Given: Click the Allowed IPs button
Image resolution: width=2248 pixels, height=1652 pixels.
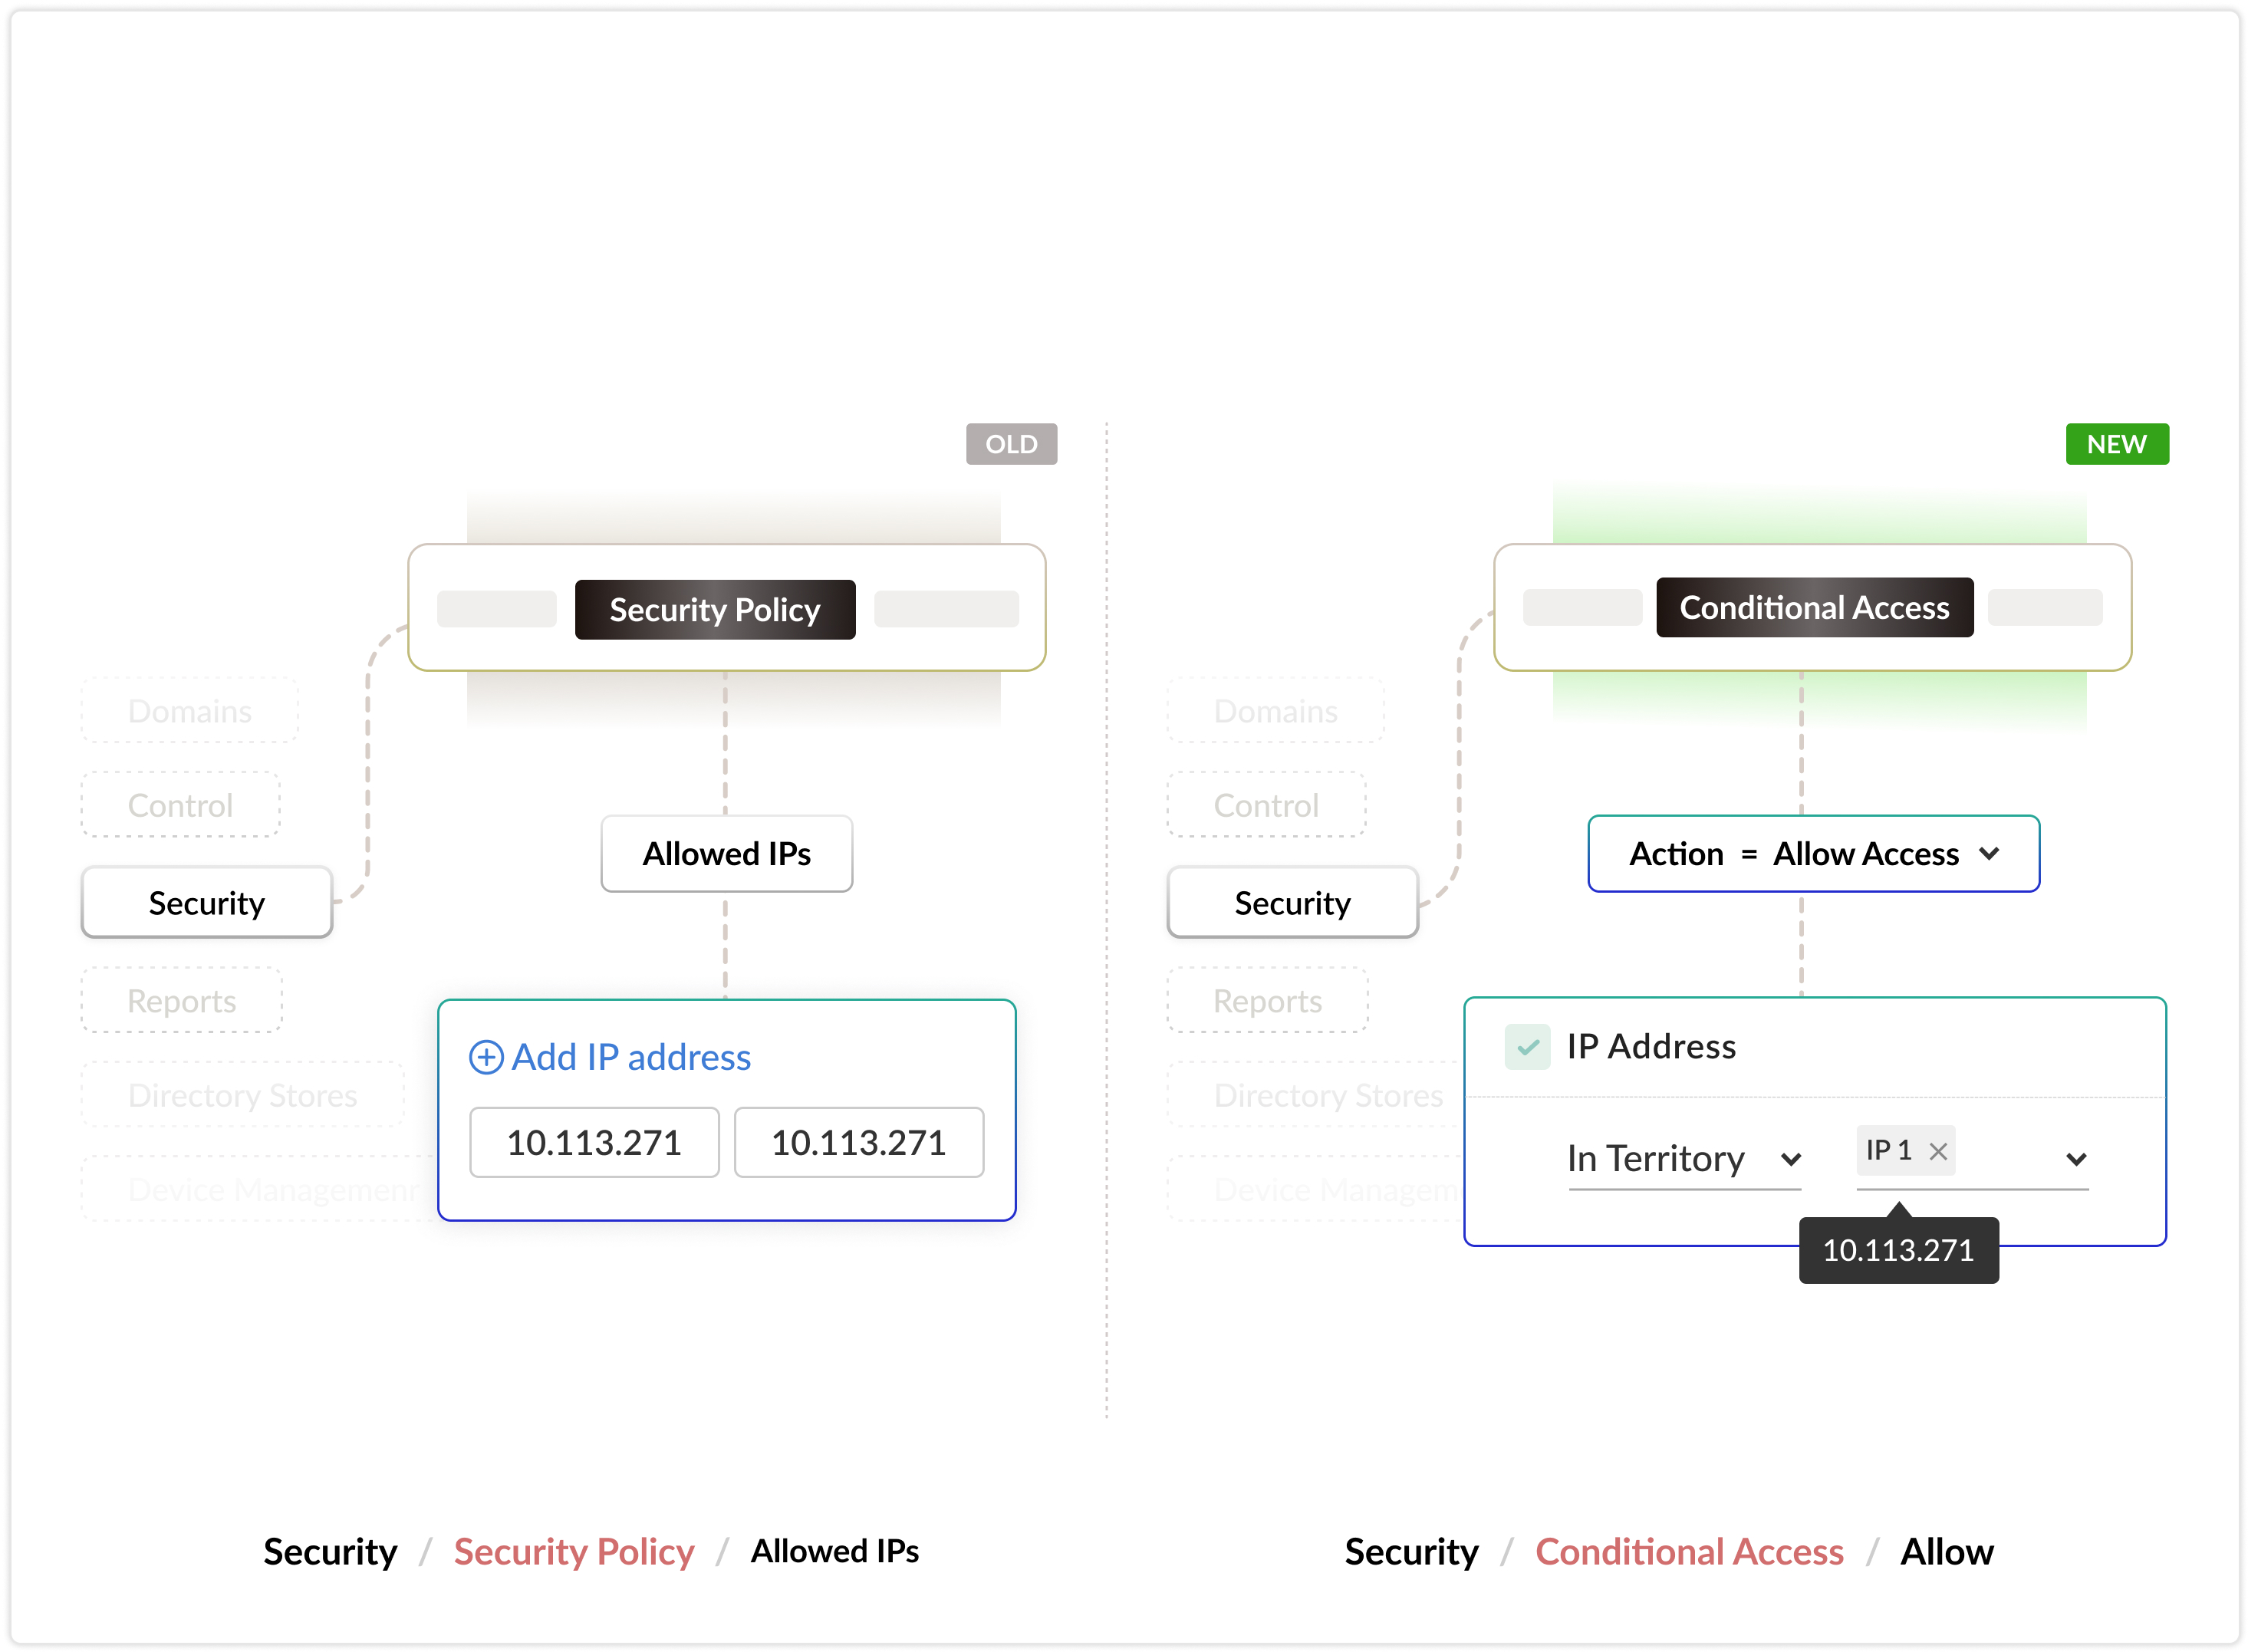Looking at the screenshot, I should point(726,854).
